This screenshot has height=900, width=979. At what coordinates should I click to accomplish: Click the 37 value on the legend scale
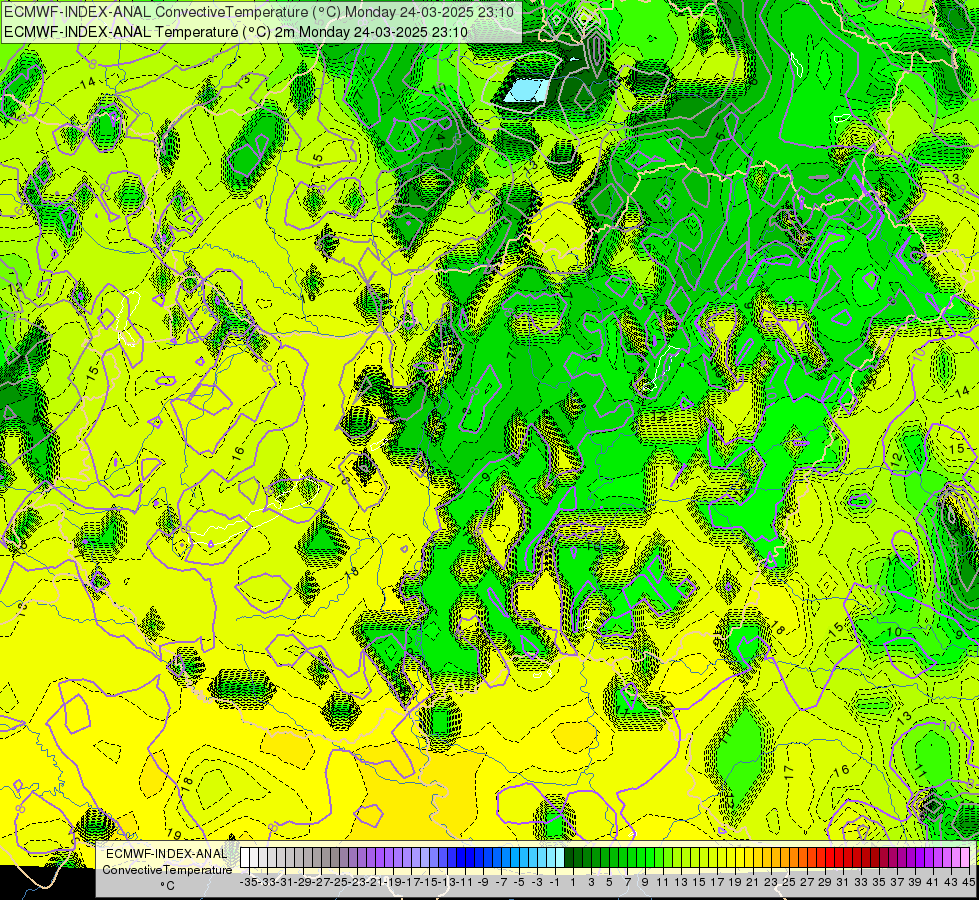[x=897, y=882]
